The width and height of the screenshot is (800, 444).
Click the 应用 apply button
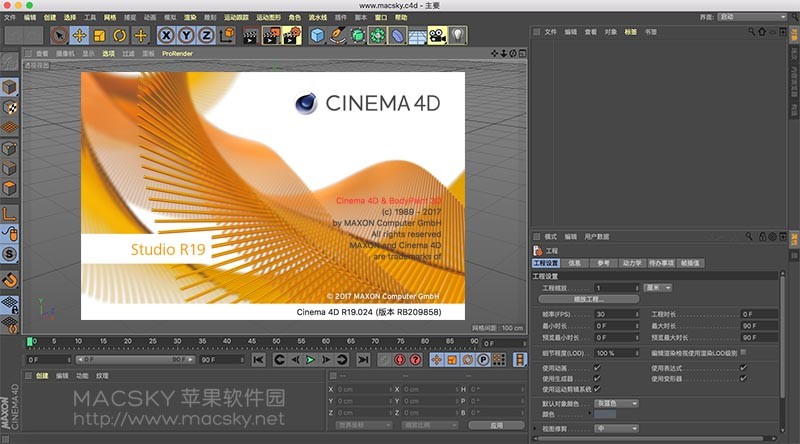(496, 425)
